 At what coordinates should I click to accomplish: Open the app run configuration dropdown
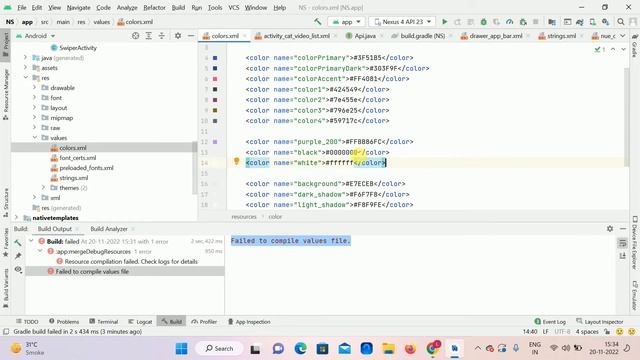coord(347,22)
